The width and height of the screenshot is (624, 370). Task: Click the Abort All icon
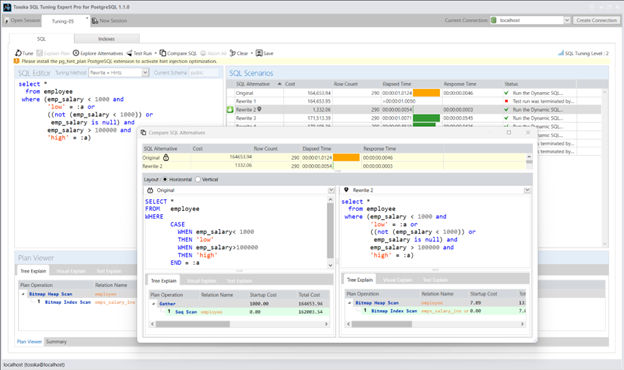(x=203, y=53)
